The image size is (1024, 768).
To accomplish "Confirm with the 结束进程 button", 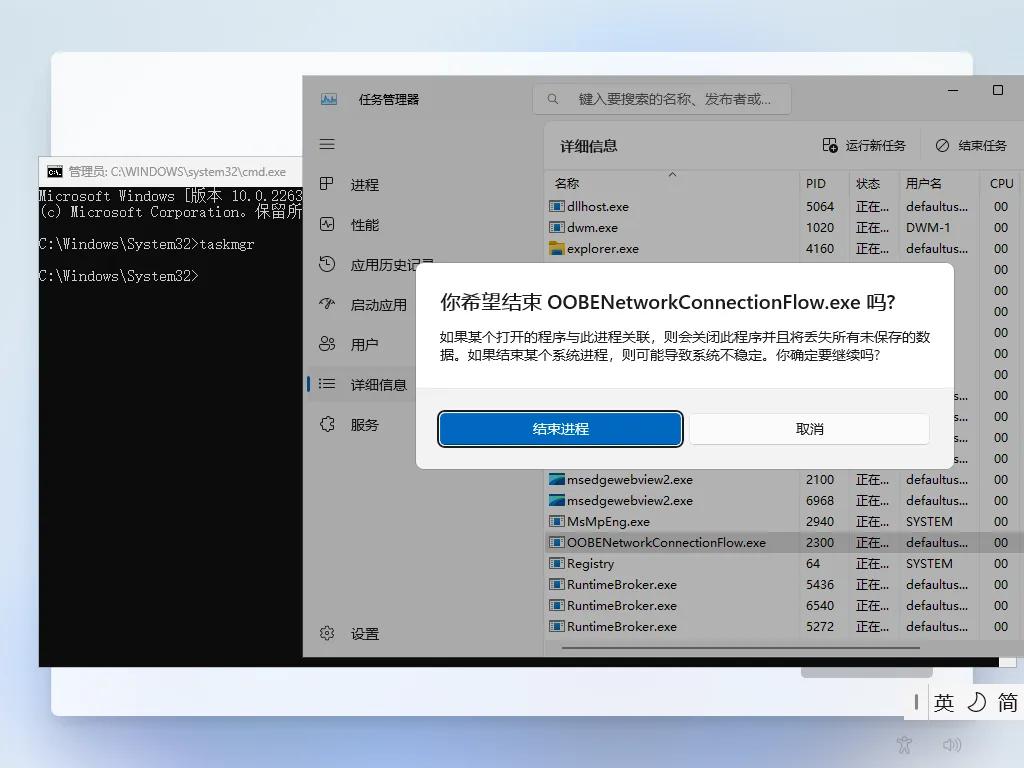I will click(x=560, y=429).
